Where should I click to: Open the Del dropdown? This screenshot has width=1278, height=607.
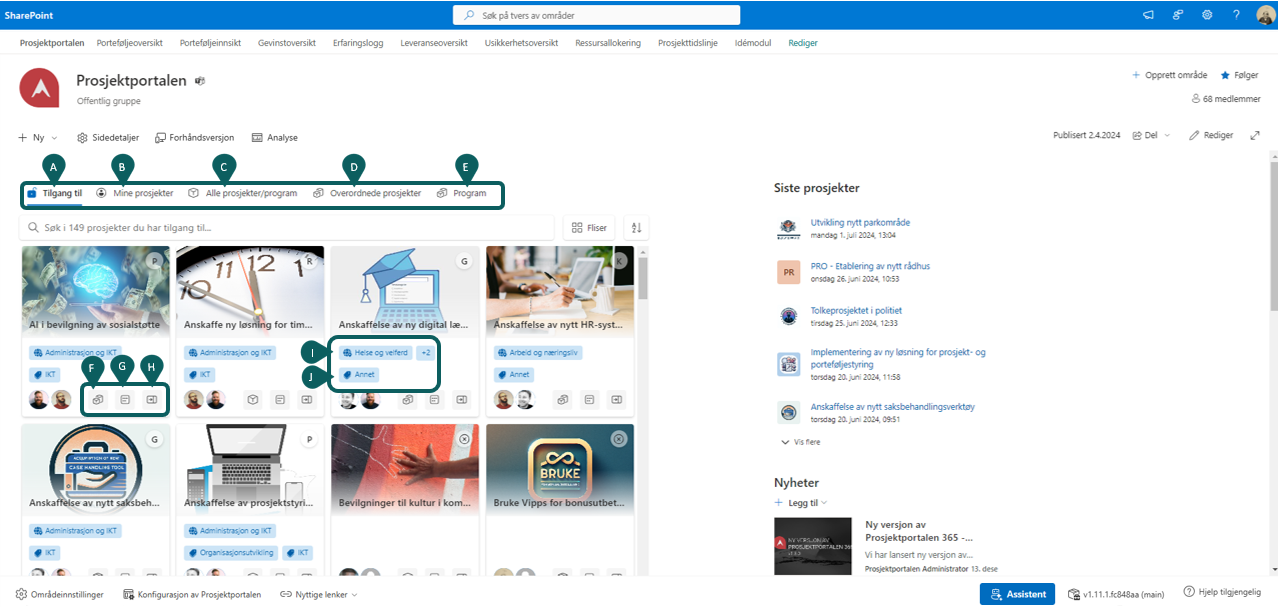click(x=1148, y=136)
